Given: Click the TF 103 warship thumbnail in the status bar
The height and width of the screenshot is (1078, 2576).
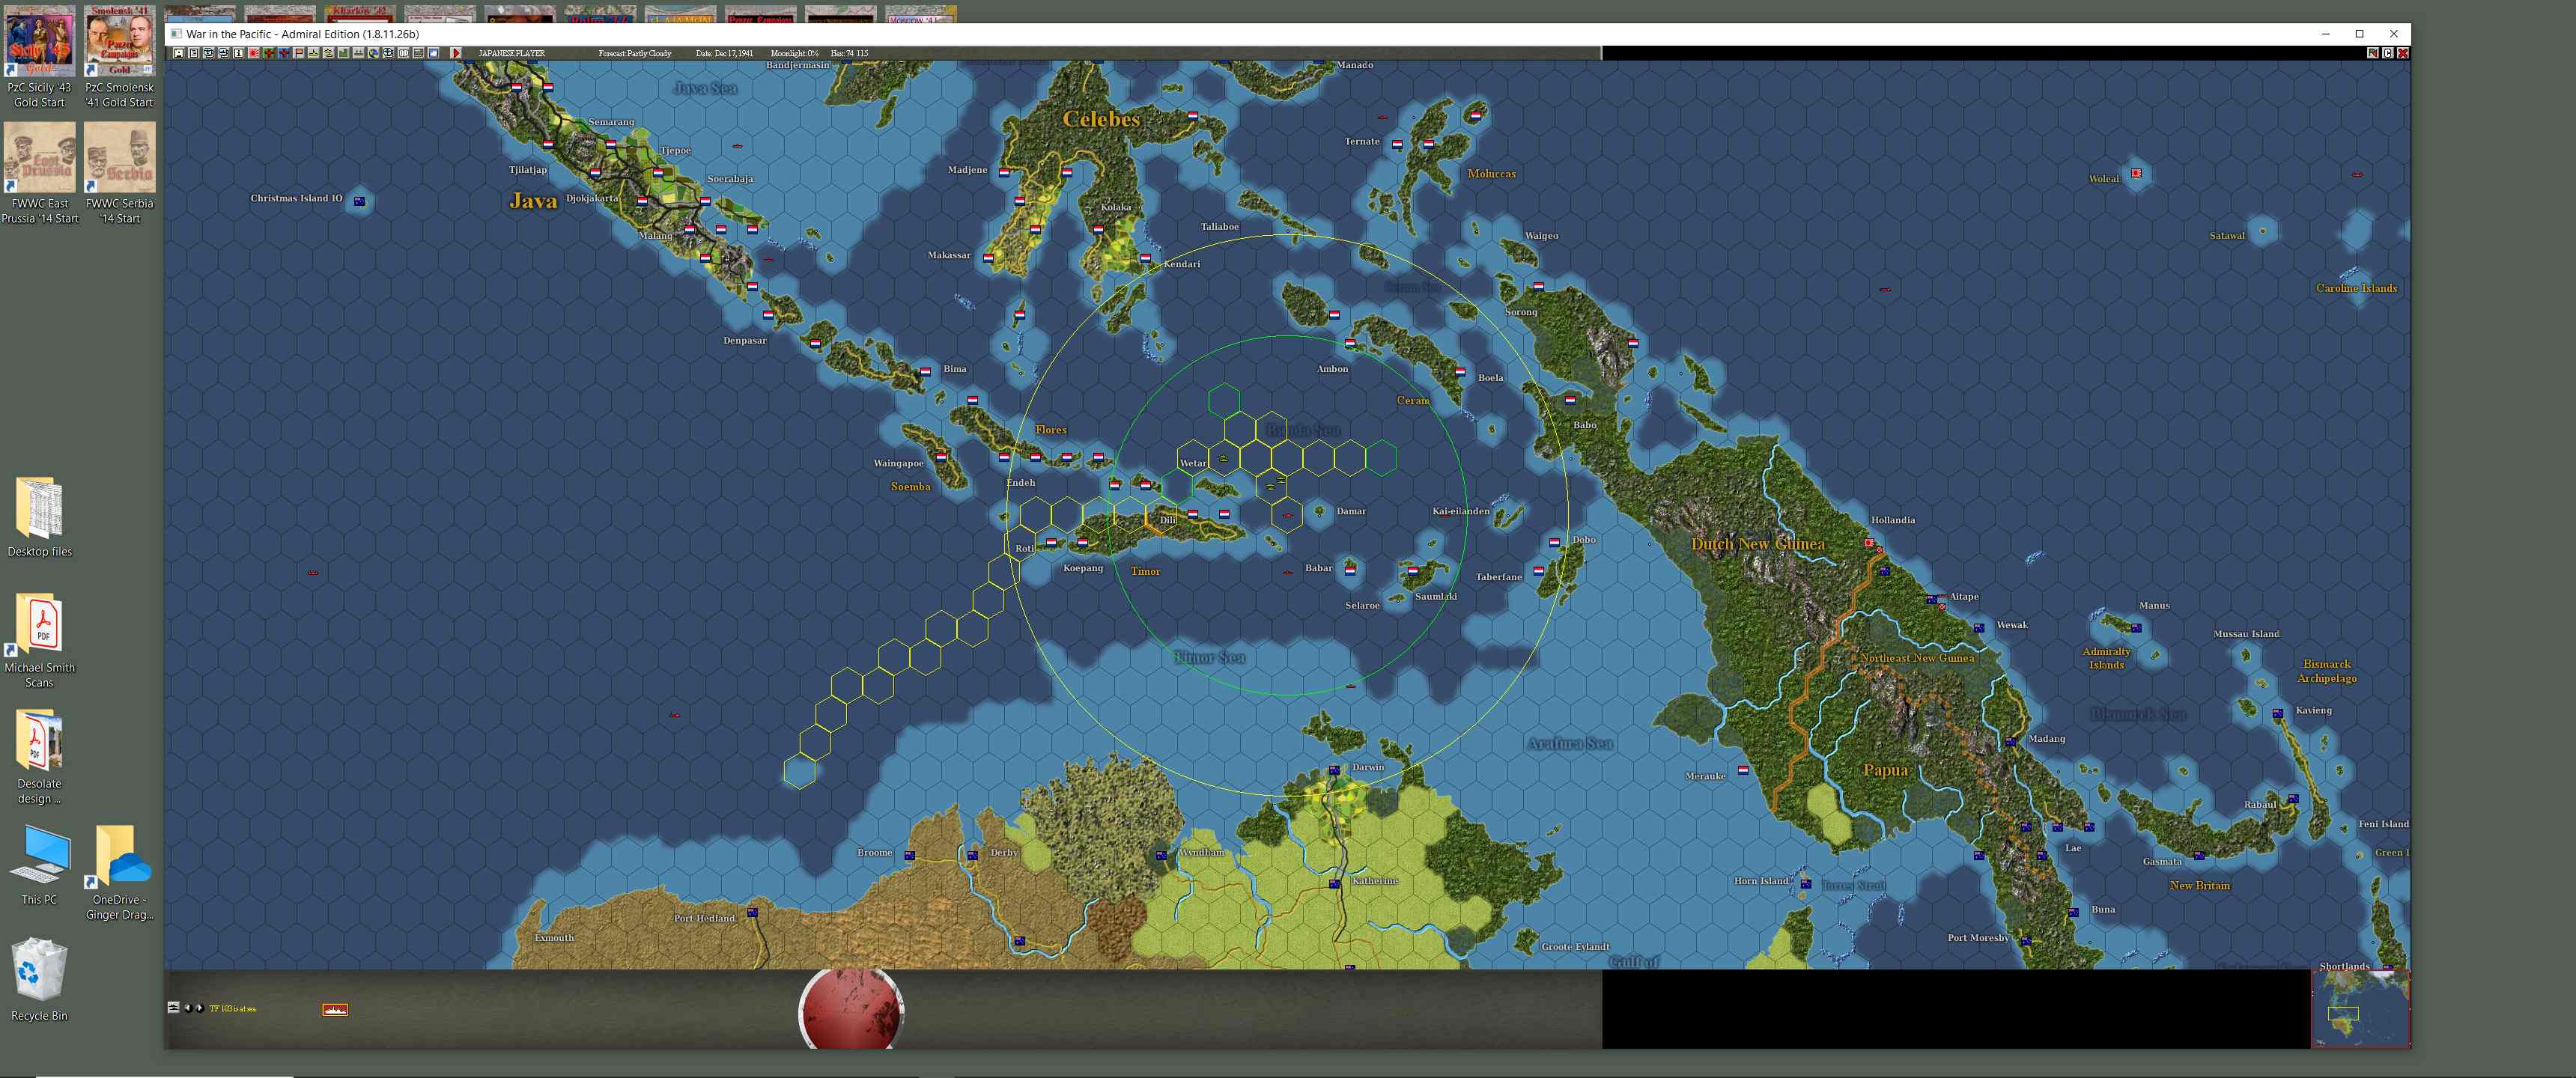Looking at the screenshot, I should [336, 1008].
